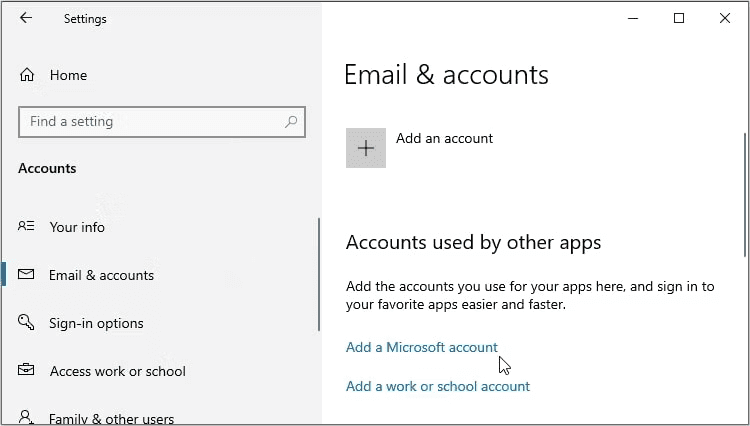Viewport: 750px width, 426px height.
Task: Open Family & other users section
Action: (111, 419)
